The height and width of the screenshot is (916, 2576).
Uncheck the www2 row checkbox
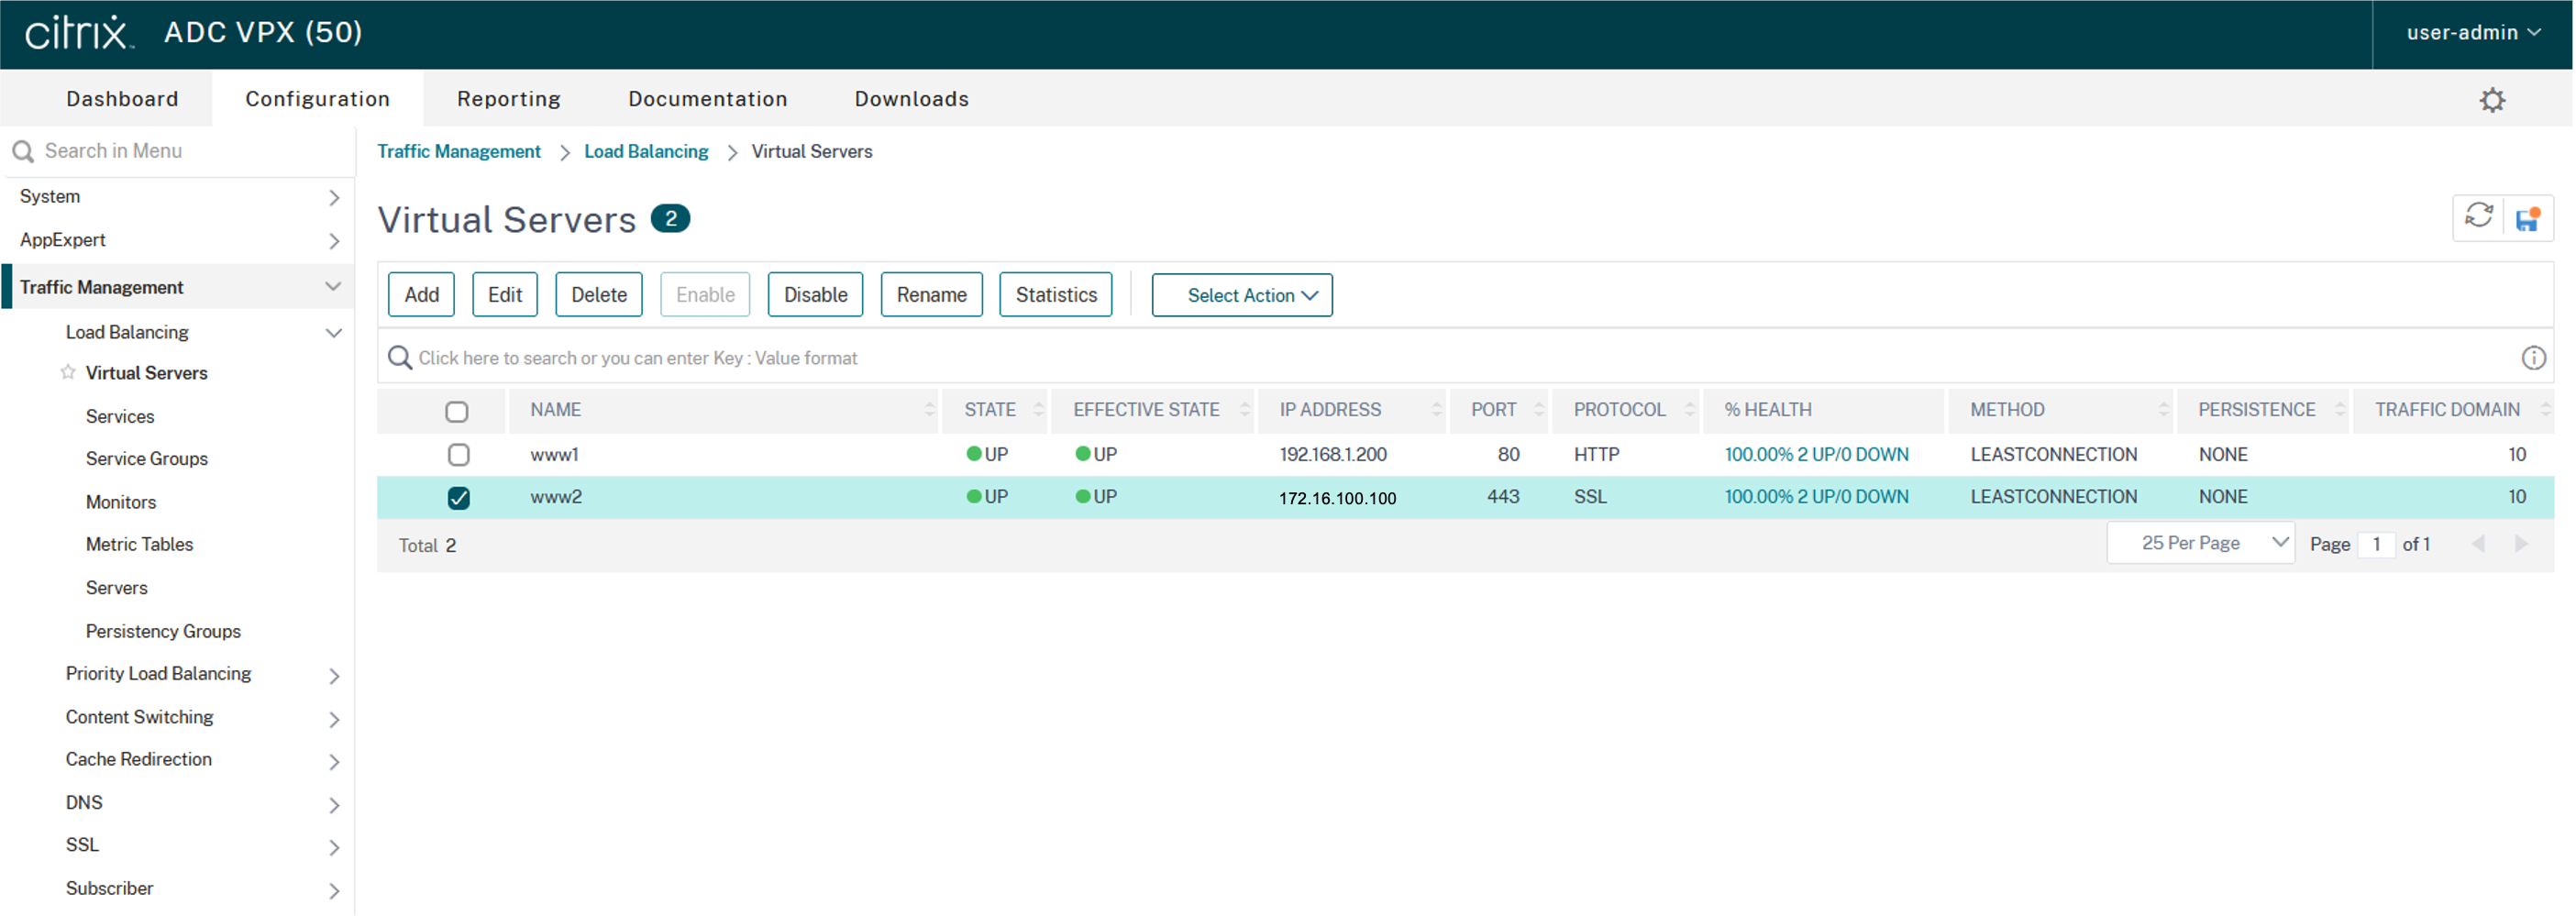coord(458,498)
